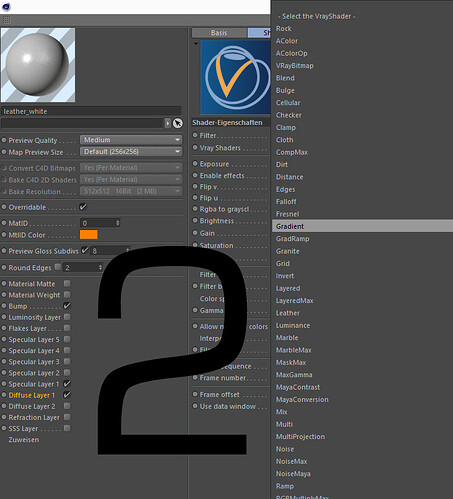Image resolution: width=453 pixels, height=499 pixels.
Task: Select the highlighted Gradient shader
Action: [x=362, y=226]
